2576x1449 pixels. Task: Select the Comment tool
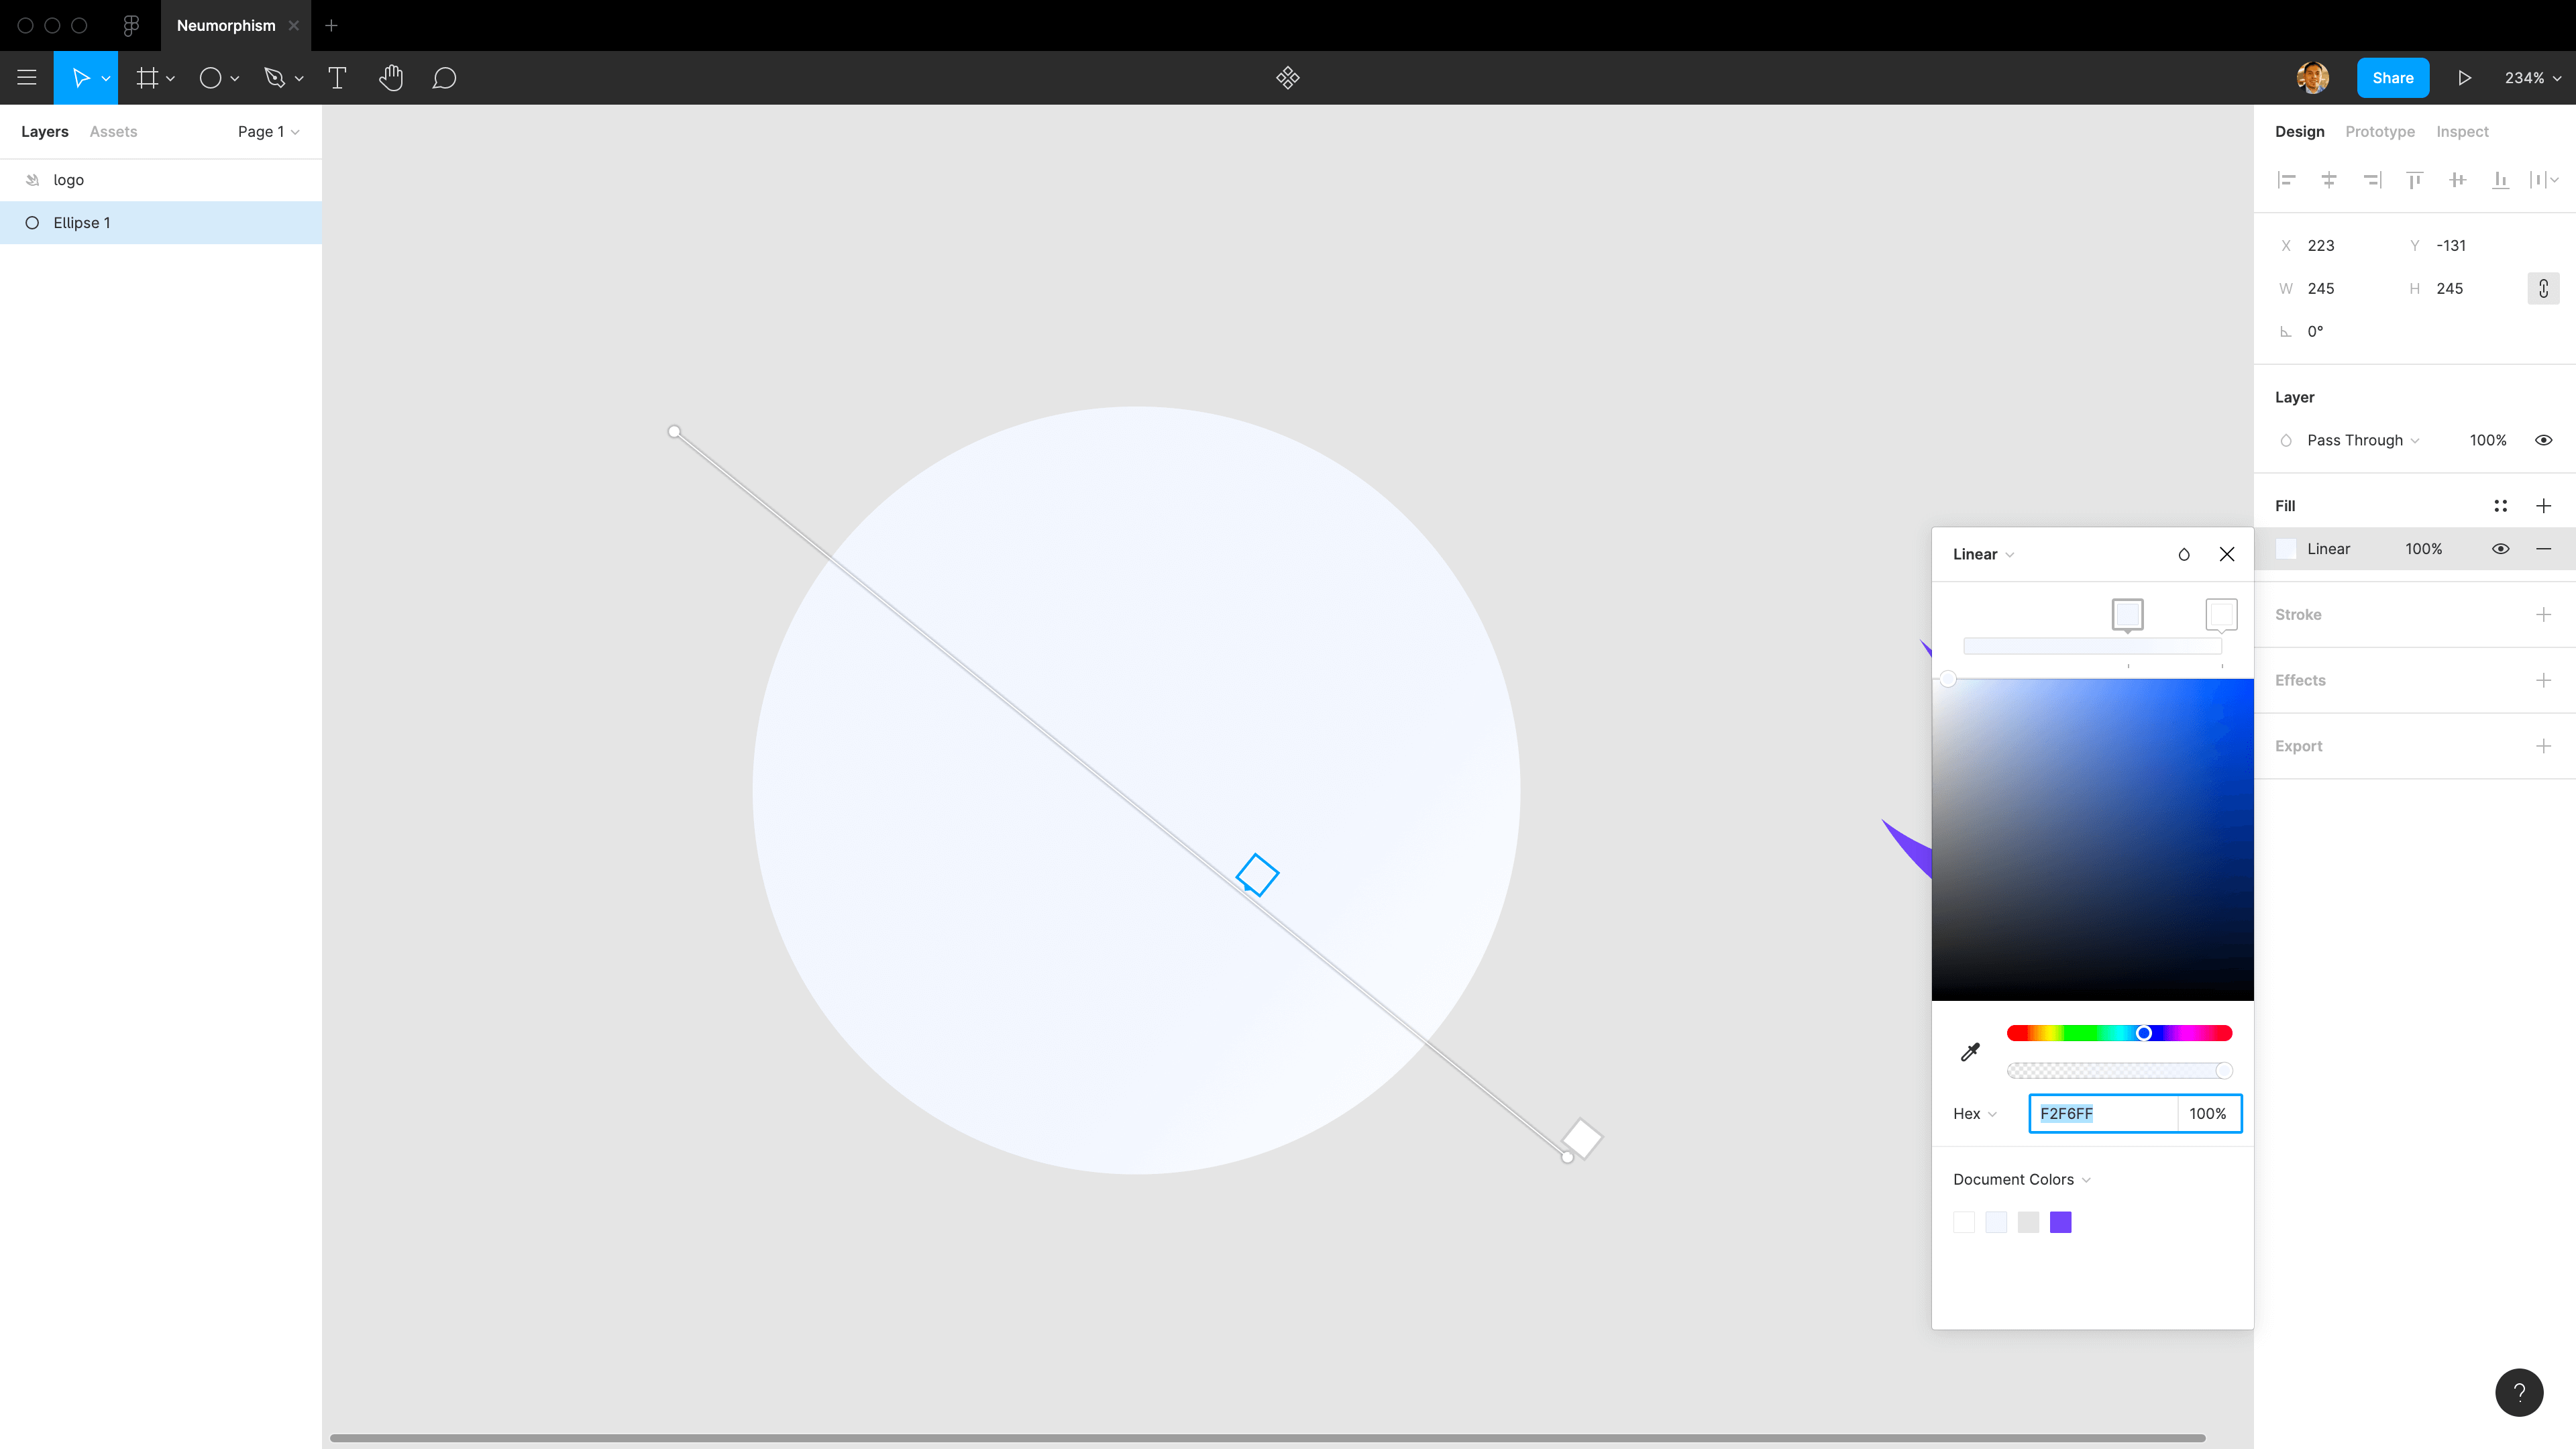click(444, 78)
